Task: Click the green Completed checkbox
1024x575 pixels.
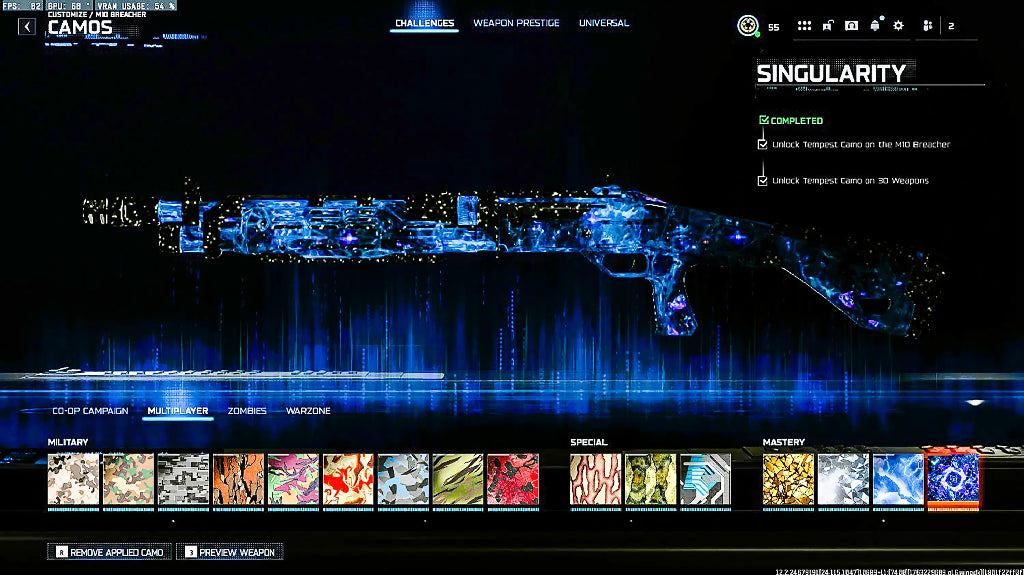Action: click(763, 121)
